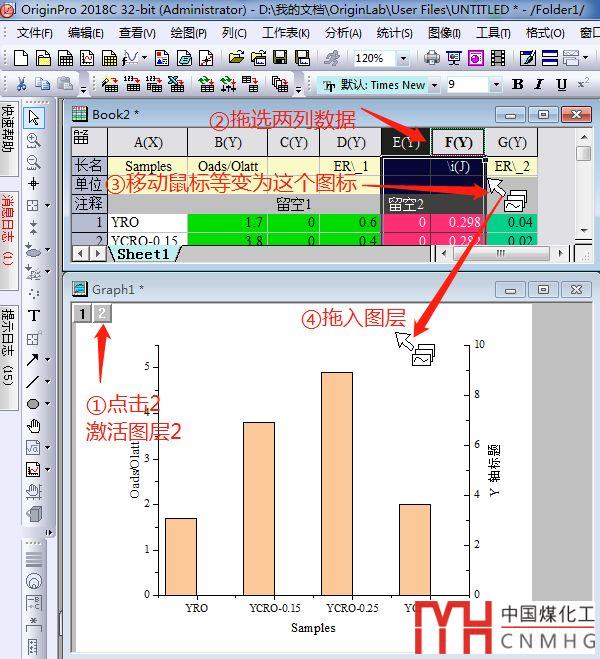Click the Copy icon
Viewport: 600px width, 659px height.
tap(42, 84)
